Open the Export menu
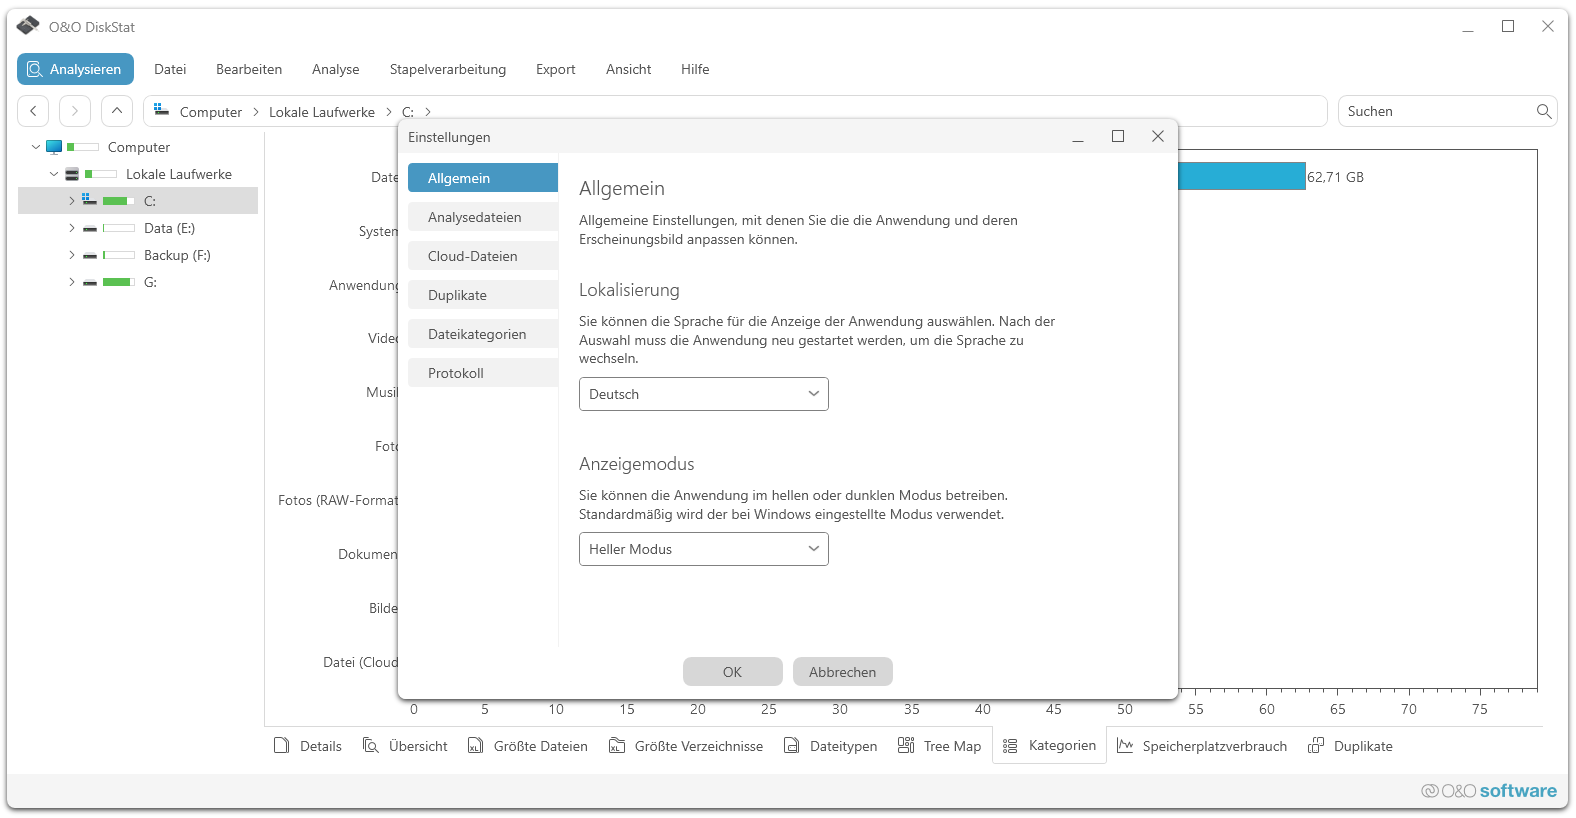Viewport: 1576px width, 818px height. pos(556,69)
